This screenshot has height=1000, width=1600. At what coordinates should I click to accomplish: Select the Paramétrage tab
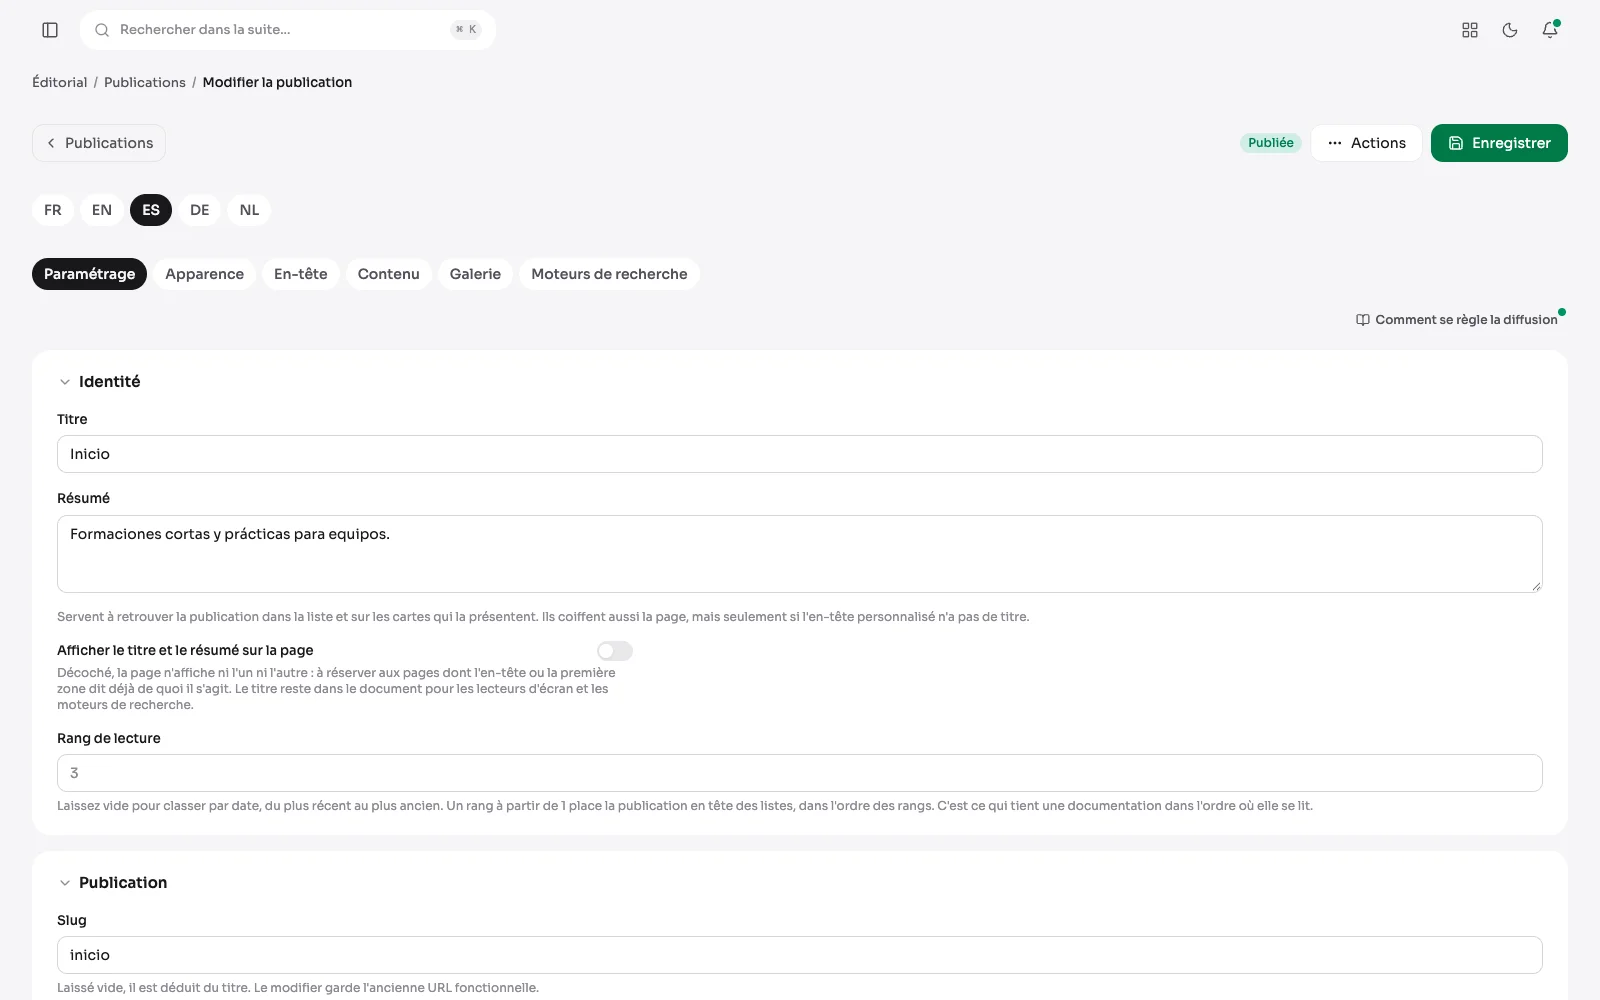coord(89,274)
